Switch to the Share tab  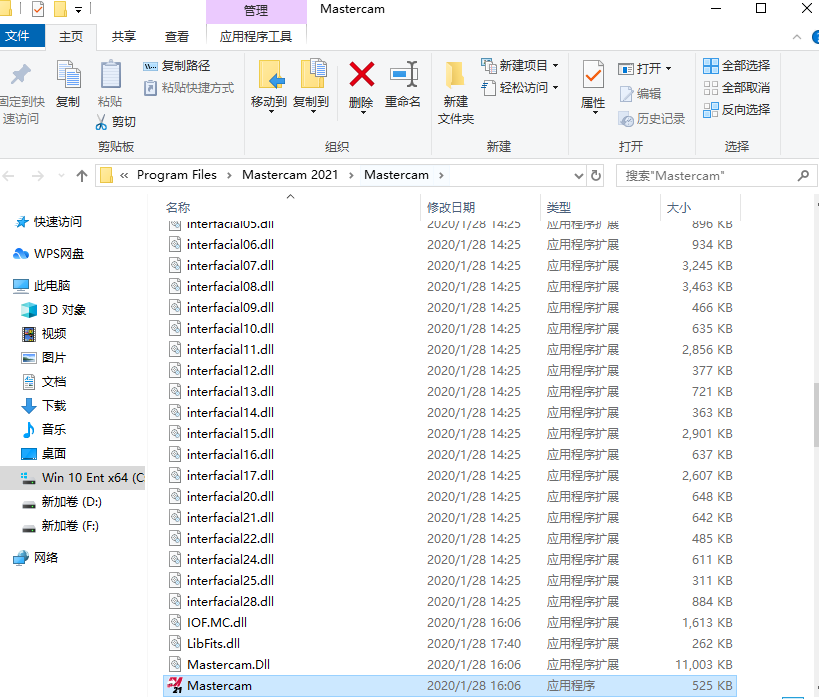click(x=124, y=37)
